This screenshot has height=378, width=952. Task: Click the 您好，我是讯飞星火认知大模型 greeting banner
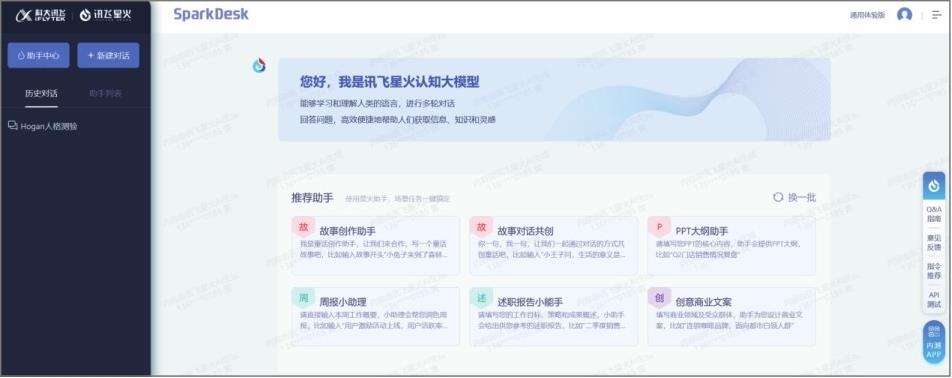click(x=554, y=100)
